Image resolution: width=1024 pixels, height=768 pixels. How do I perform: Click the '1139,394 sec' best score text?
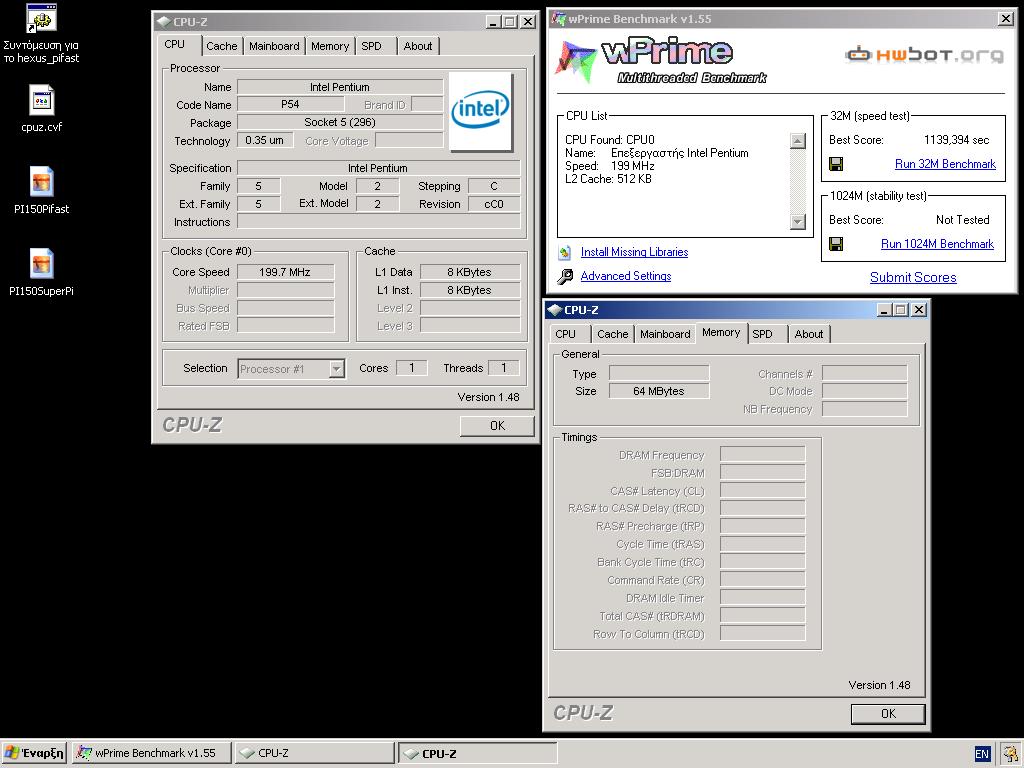tap(956, 140)
